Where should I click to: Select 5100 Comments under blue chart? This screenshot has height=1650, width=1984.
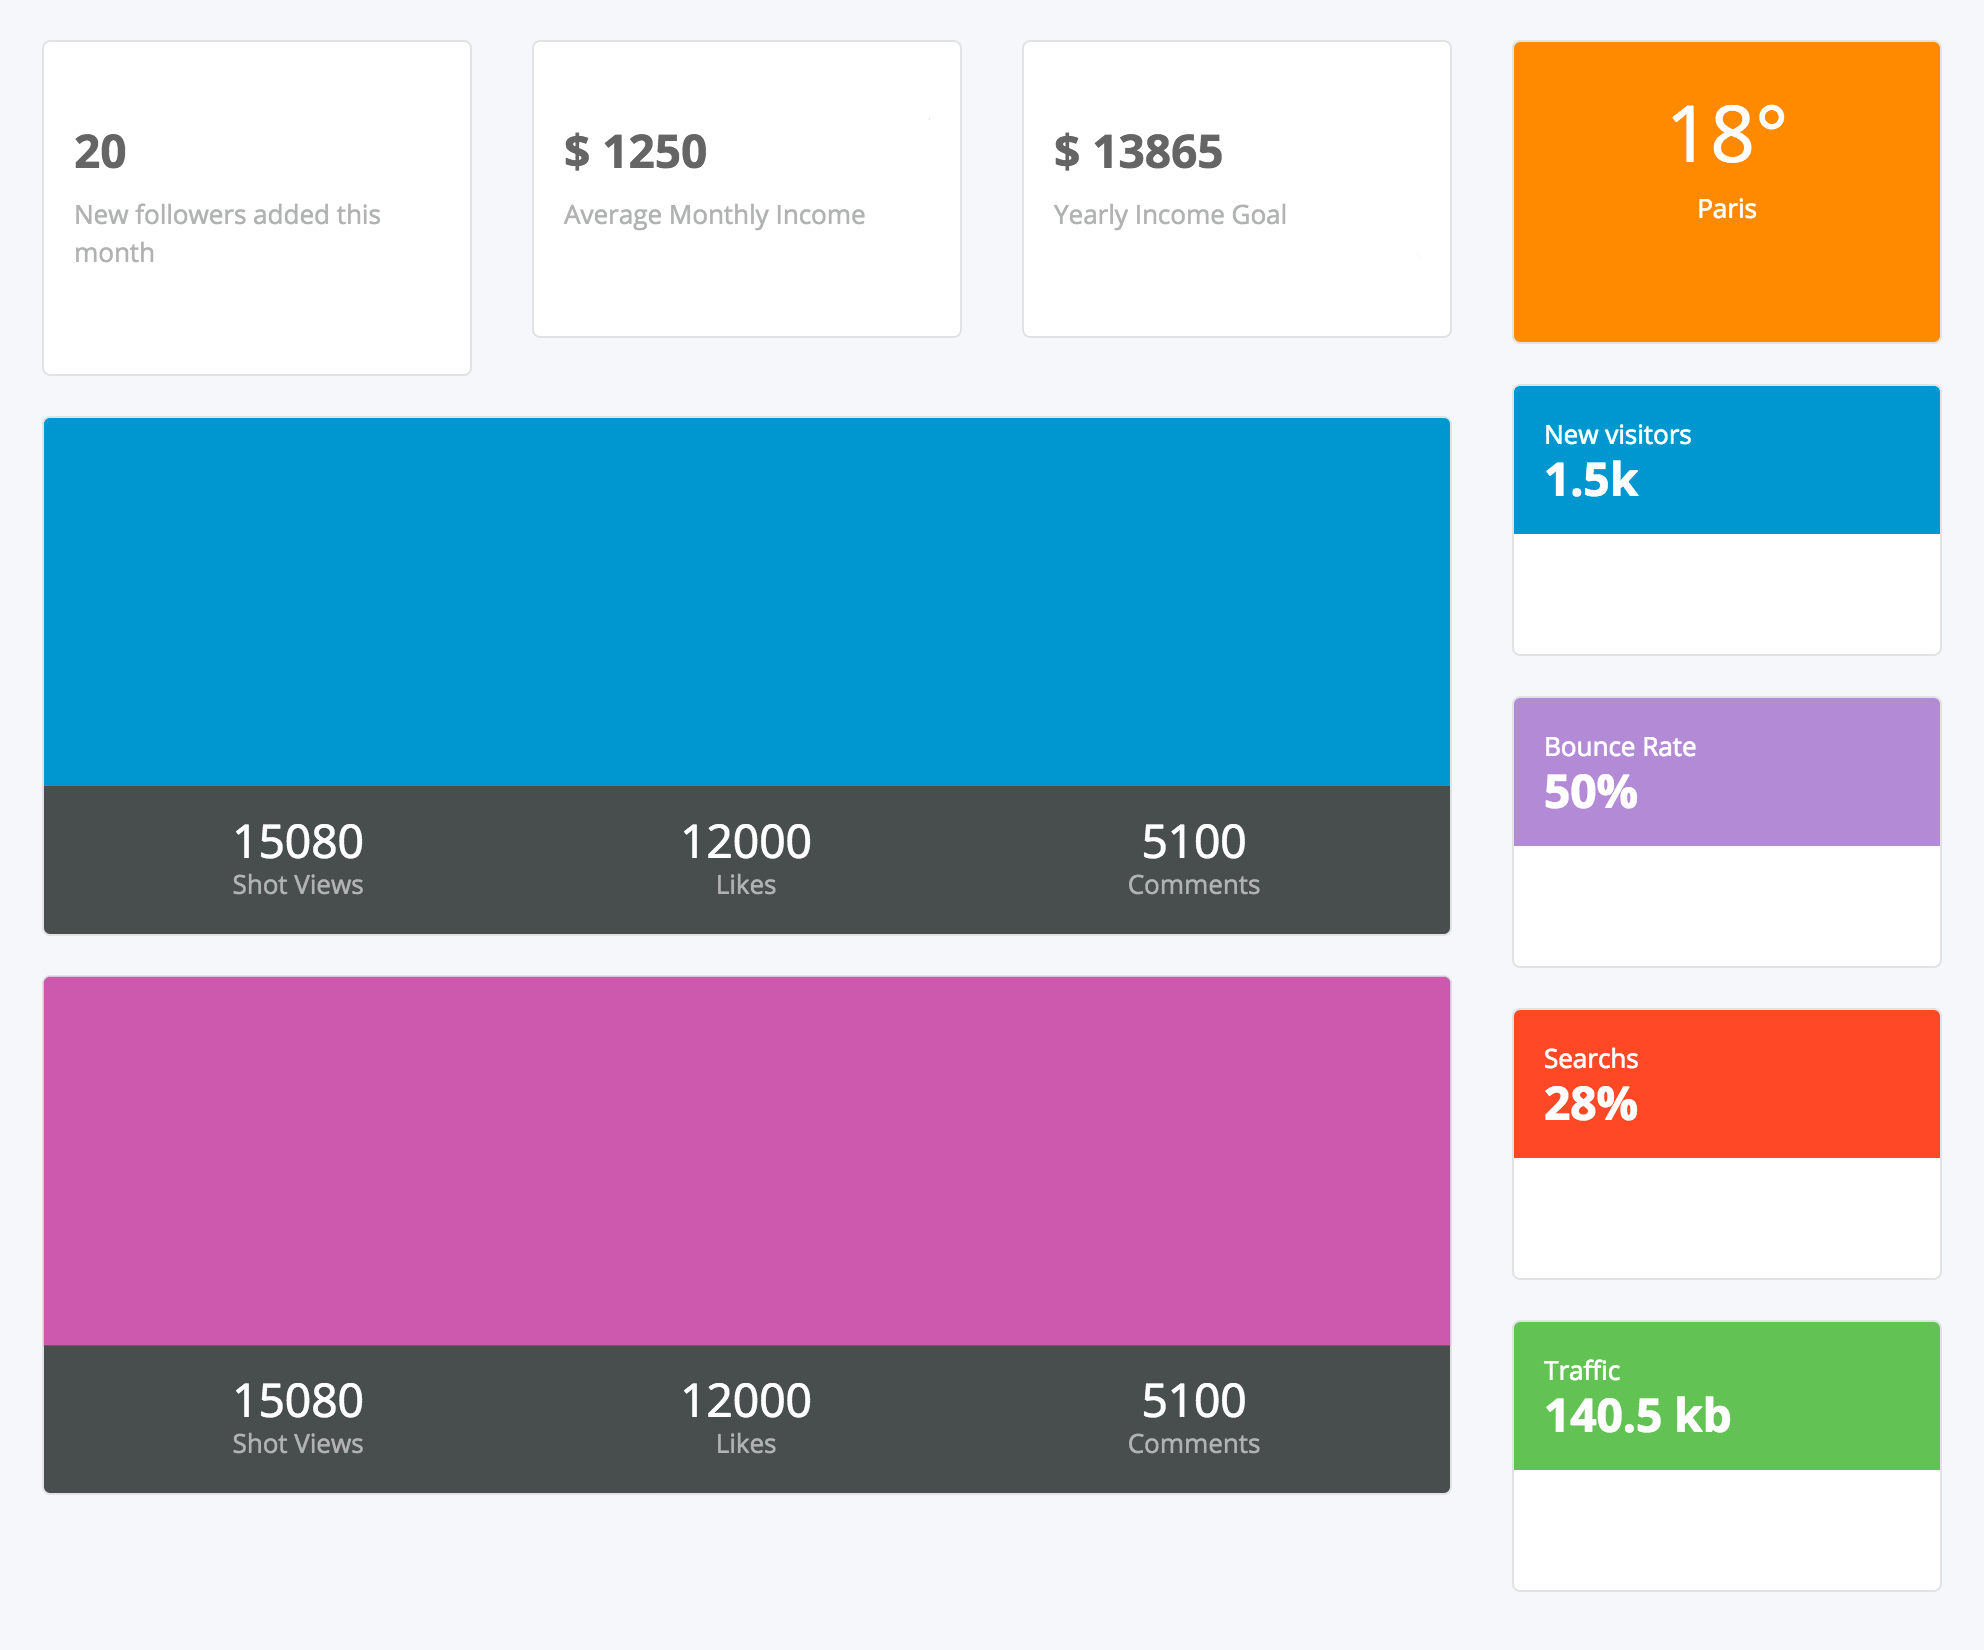(x=1193, y=858)
